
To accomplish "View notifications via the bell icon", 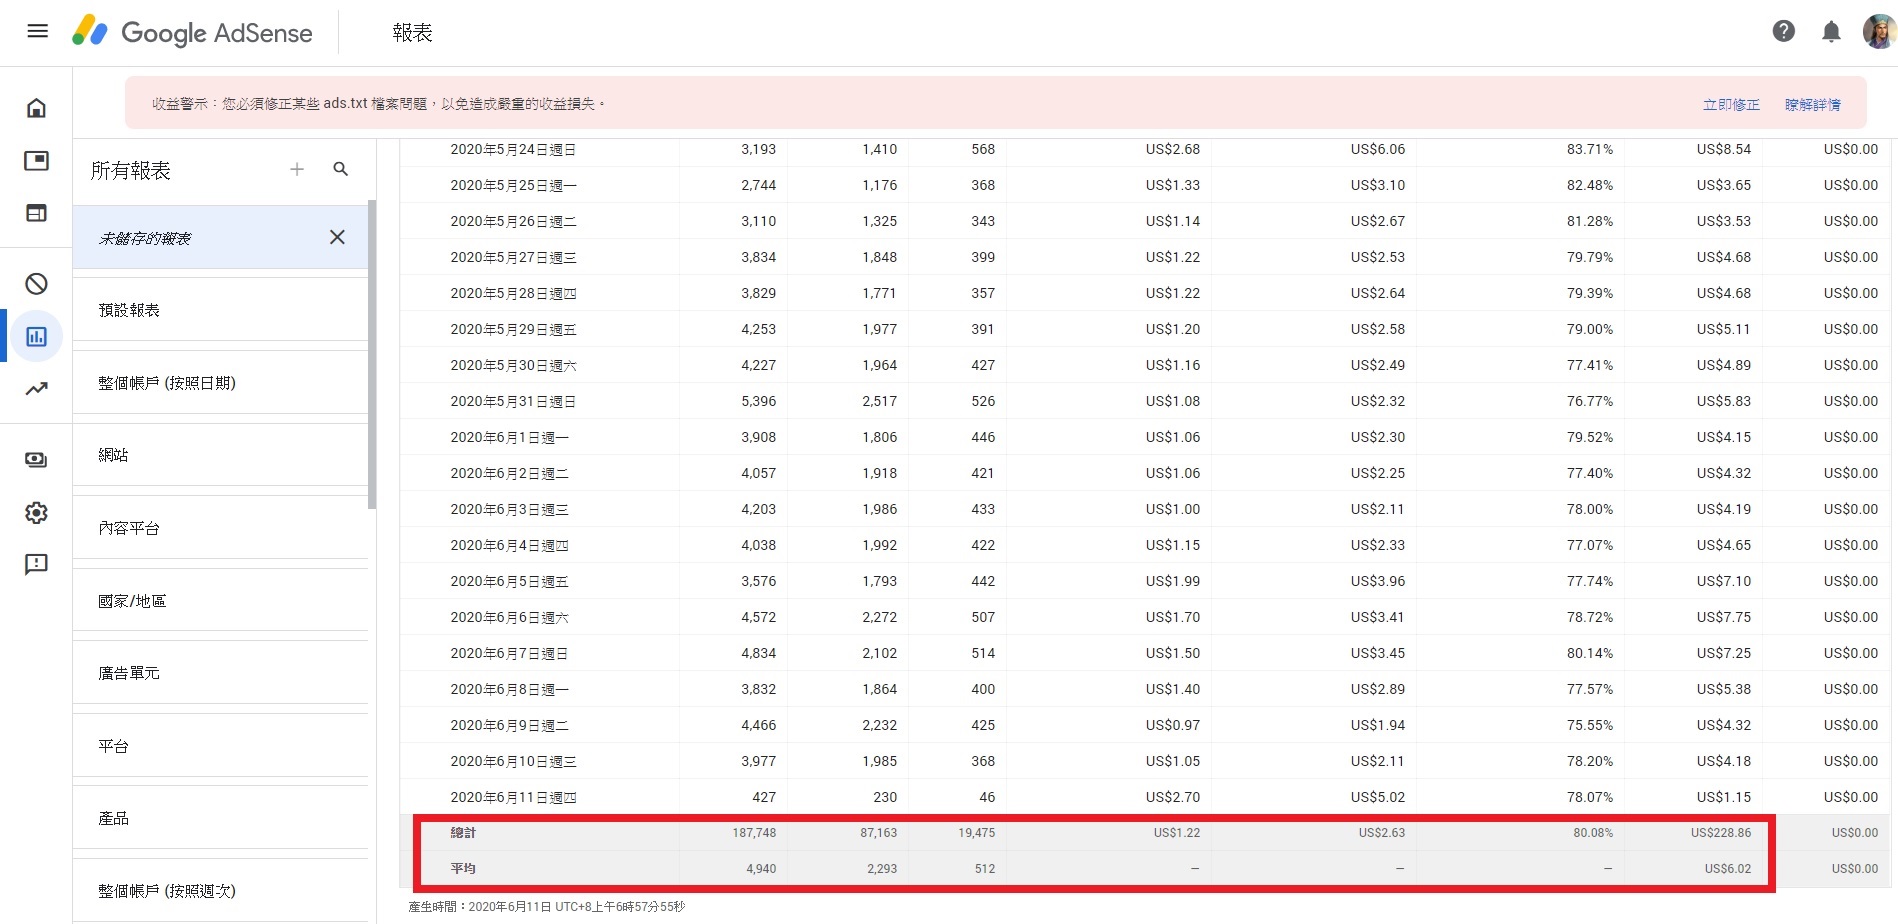I will [x=1831, y=31].
